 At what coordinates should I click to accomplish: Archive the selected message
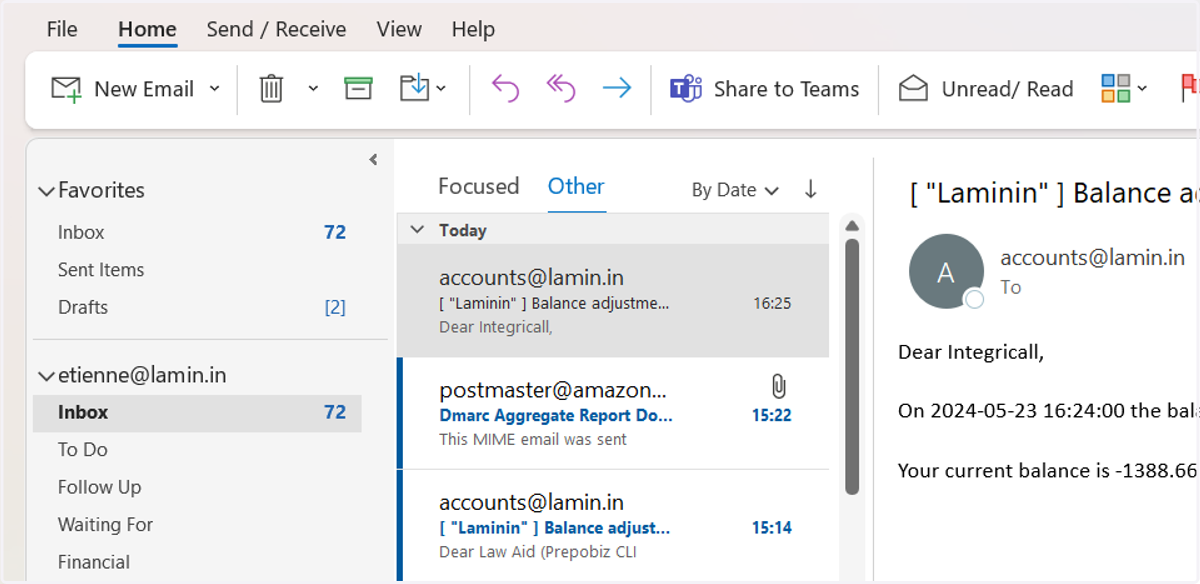[358, 89]
